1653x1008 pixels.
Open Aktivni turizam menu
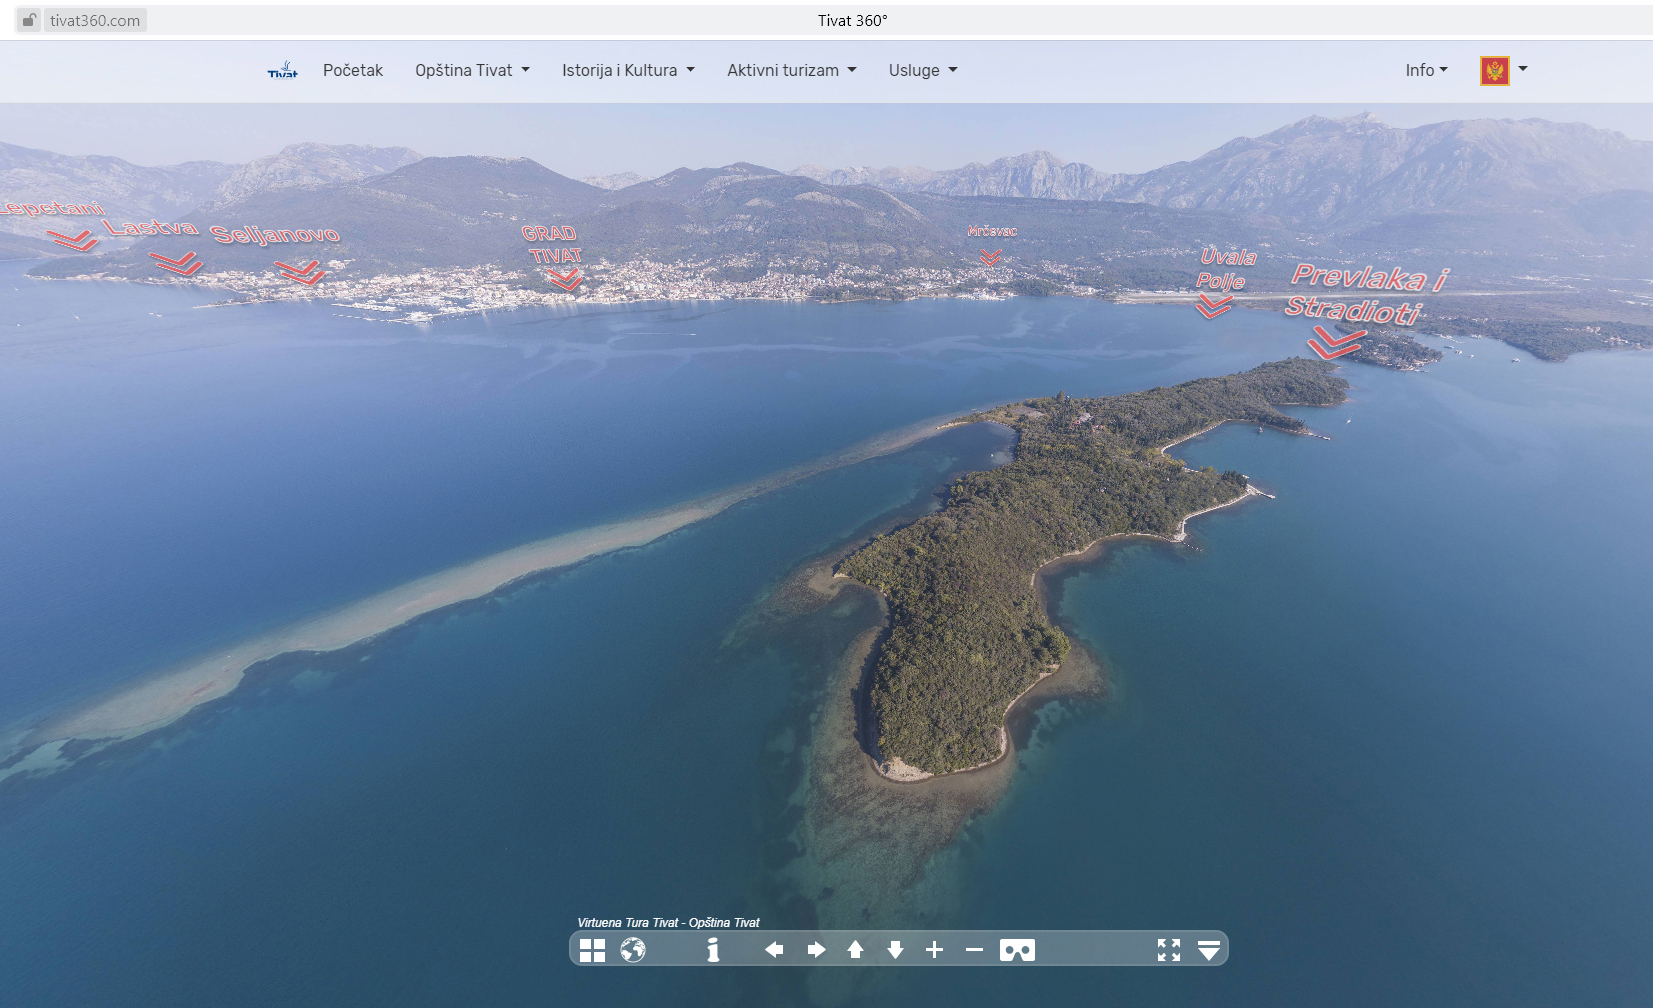791,70
